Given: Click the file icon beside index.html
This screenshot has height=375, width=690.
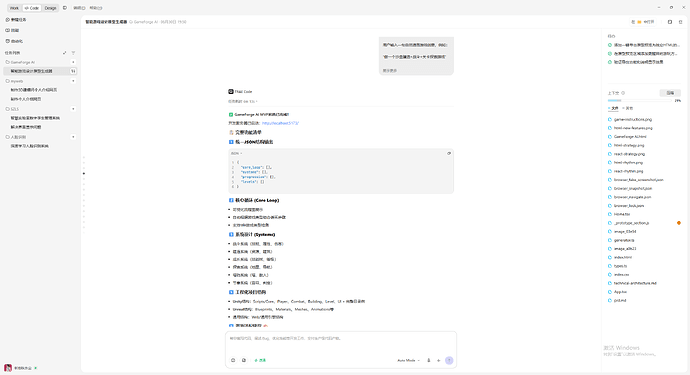Looking at the screenshot, I should pos(610,257).
